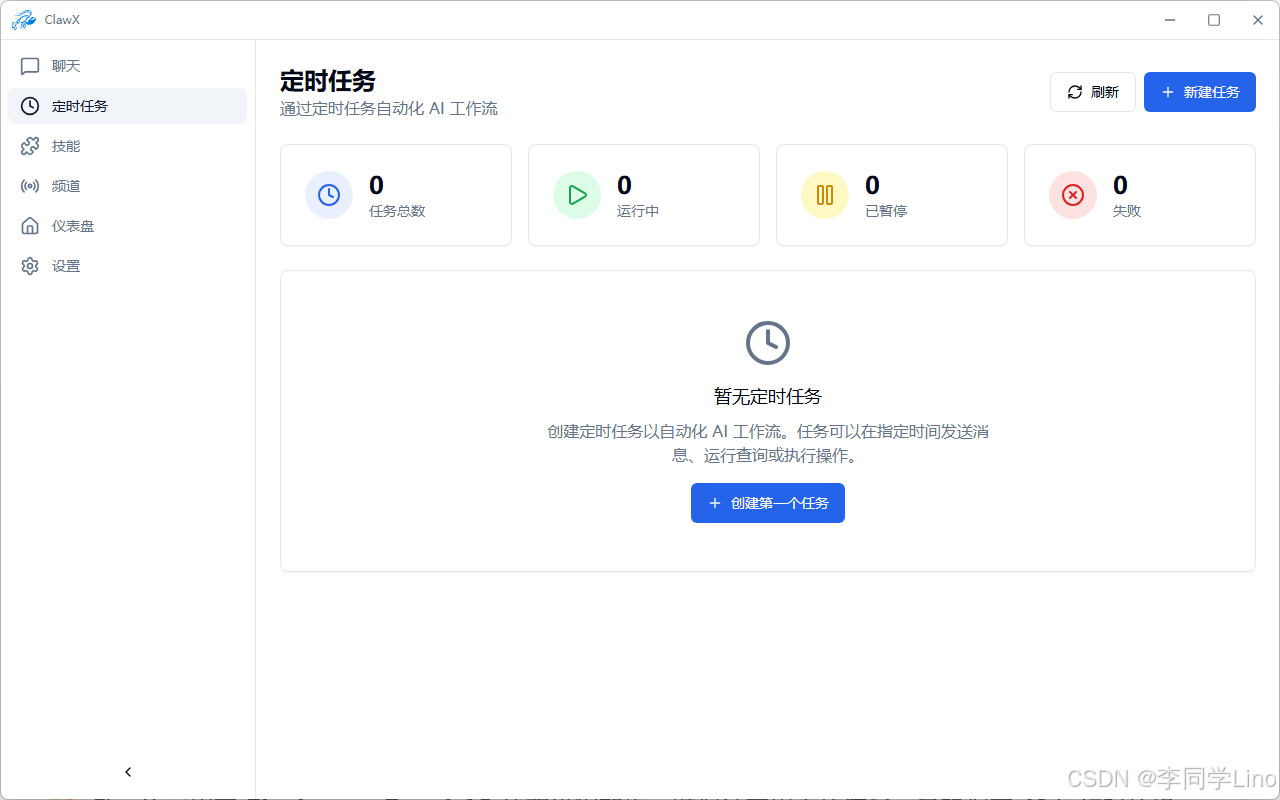Screen dimensions: 1280x800
Task: Click the ClawX logo icon
Action: click(24, 19)
